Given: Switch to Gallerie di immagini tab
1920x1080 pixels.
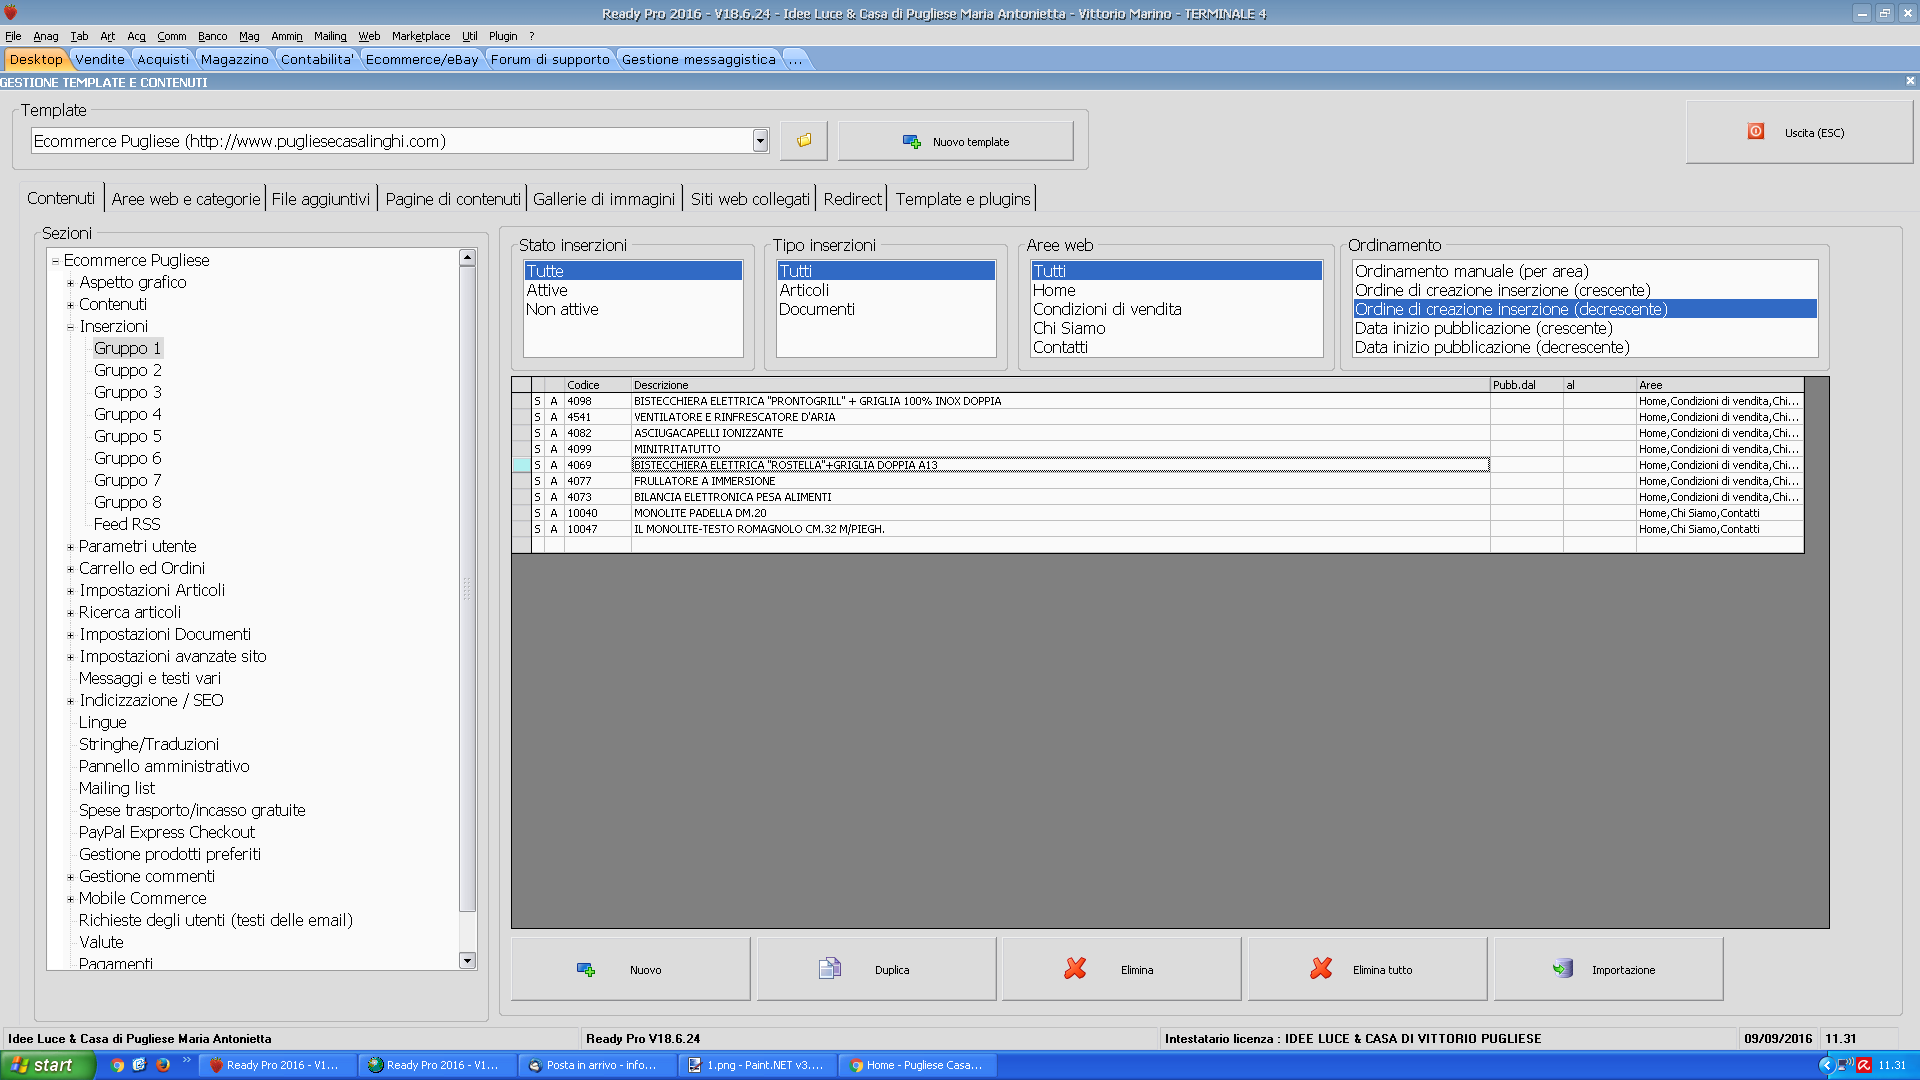Looking at the screenshot, I should pyautogui.click(x=603, y=199).
